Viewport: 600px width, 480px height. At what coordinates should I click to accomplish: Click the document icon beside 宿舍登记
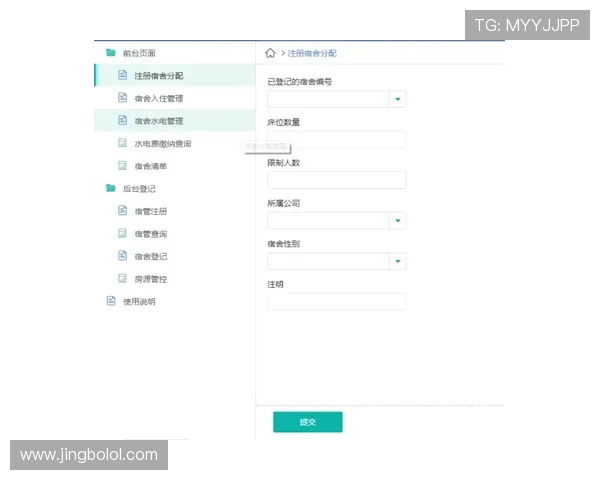coord(122,256)
